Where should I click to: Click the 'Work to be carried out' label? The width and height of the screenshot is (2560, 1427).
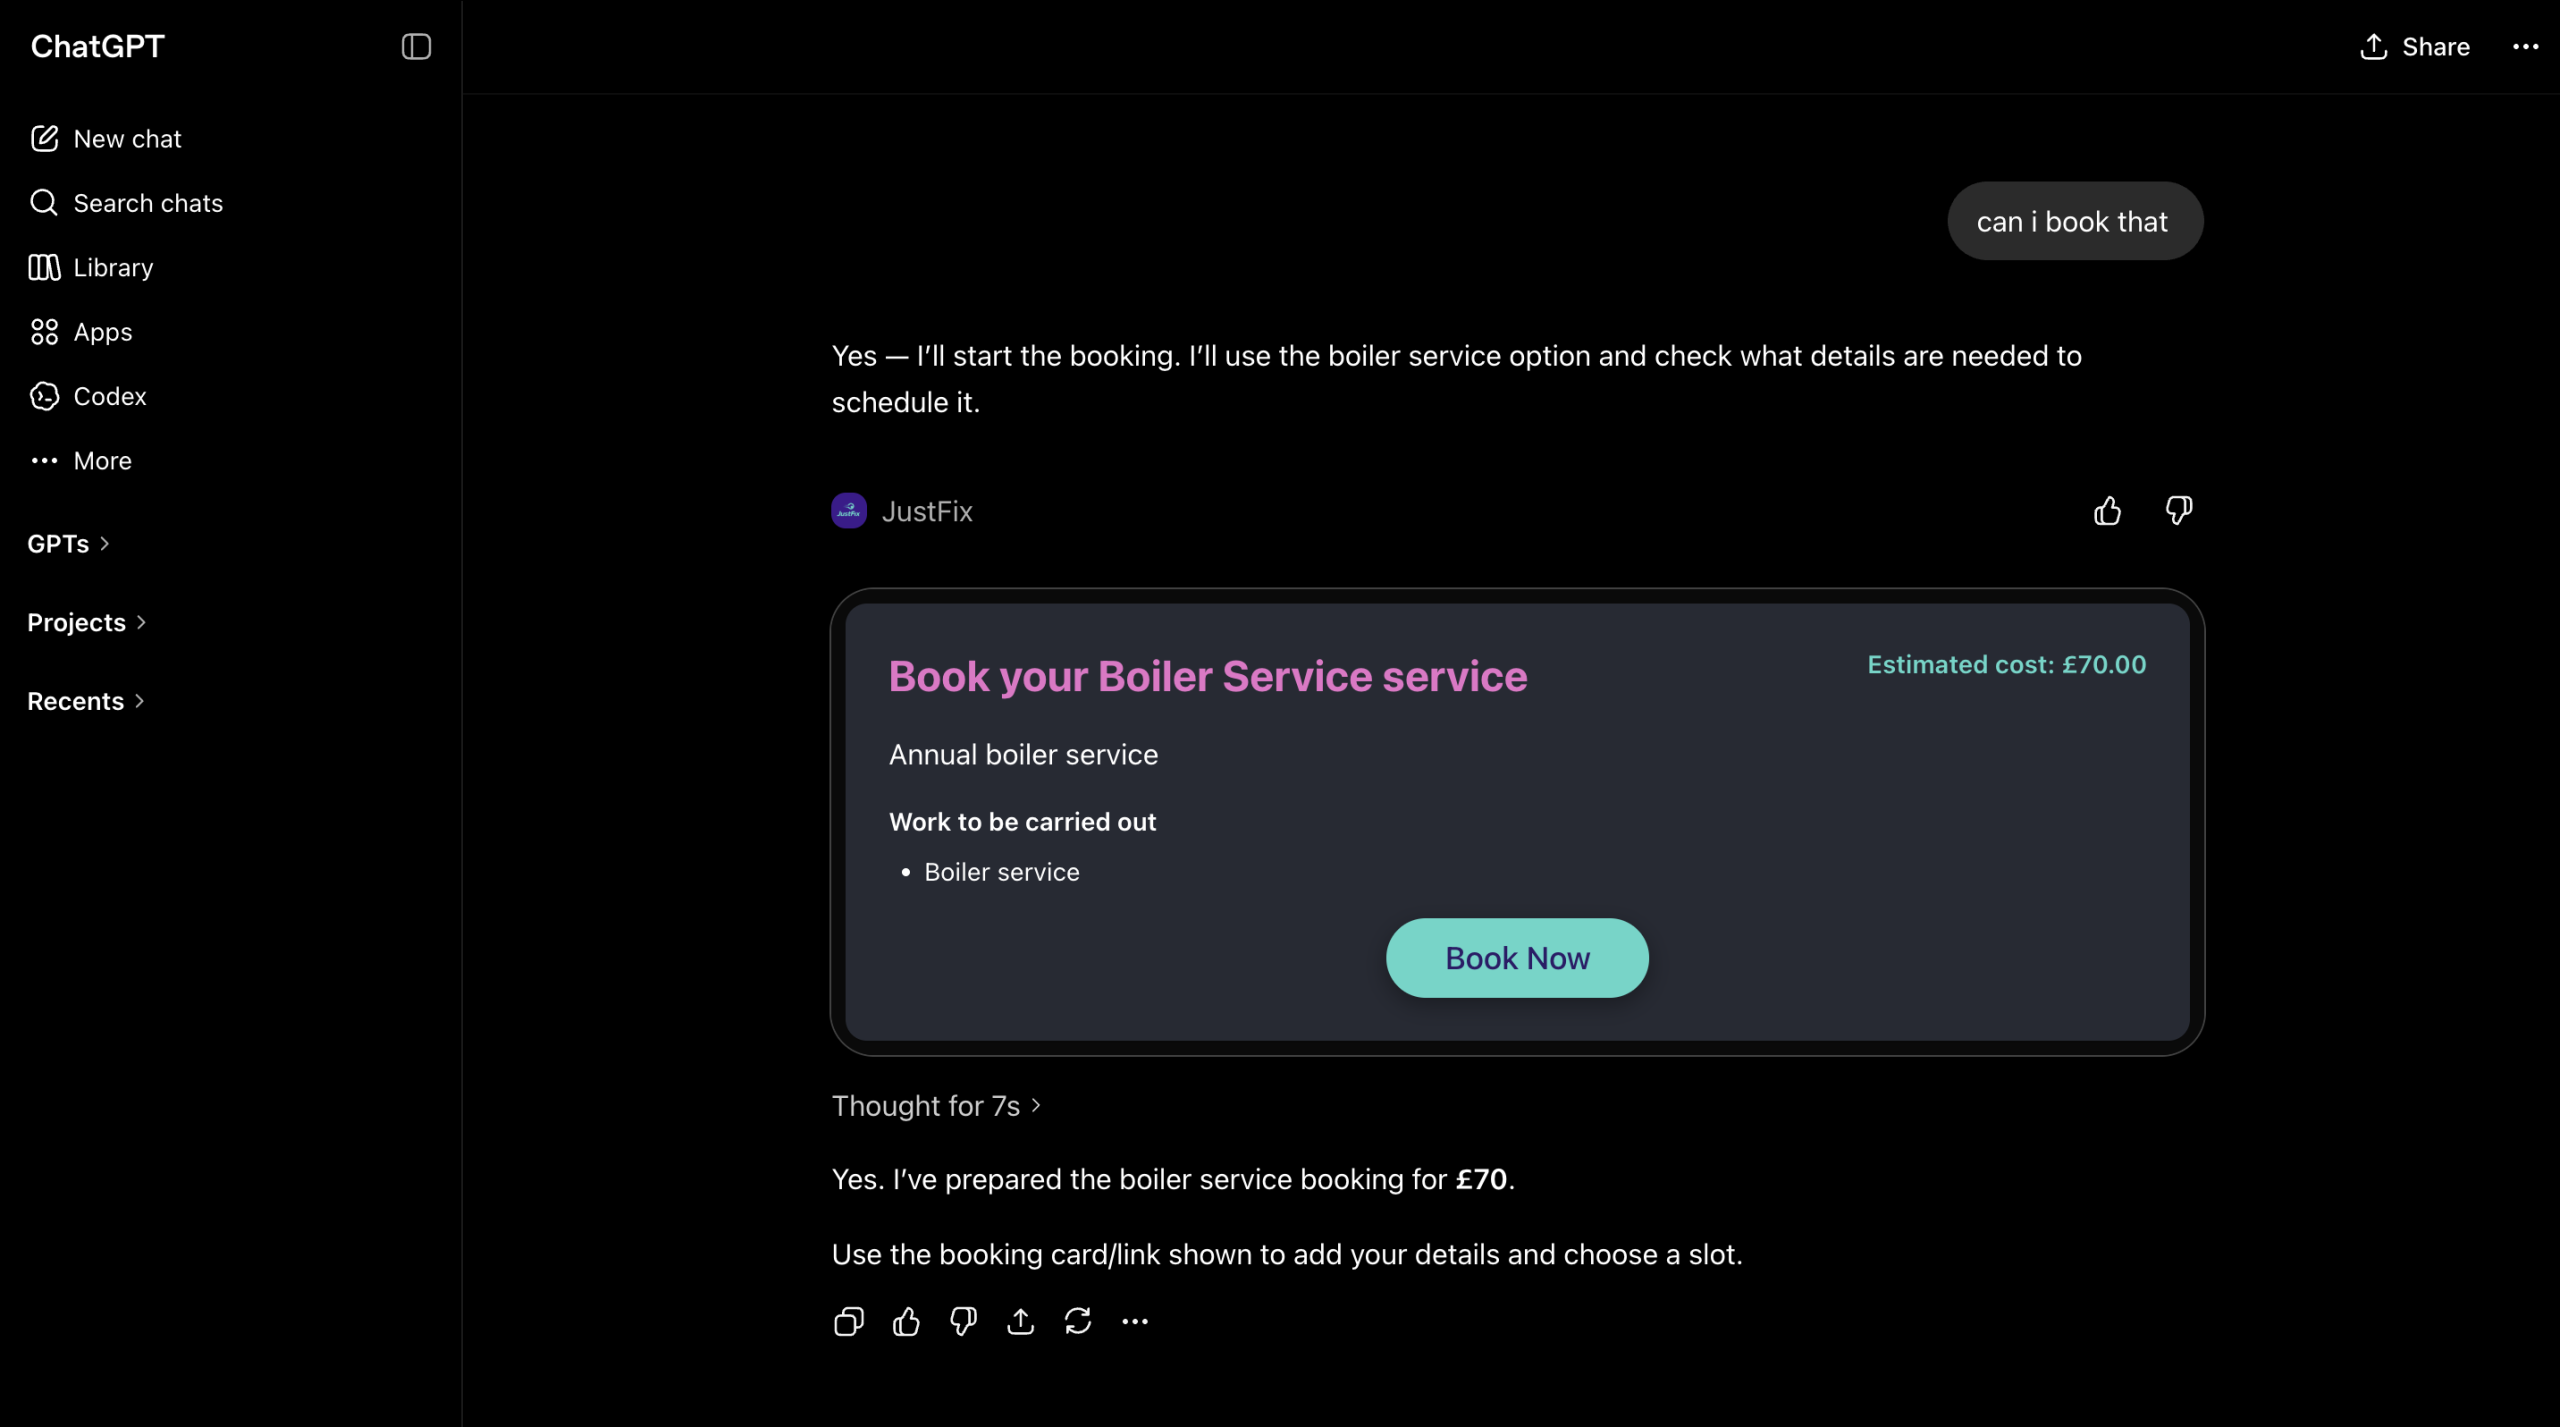click(1022, 822)
